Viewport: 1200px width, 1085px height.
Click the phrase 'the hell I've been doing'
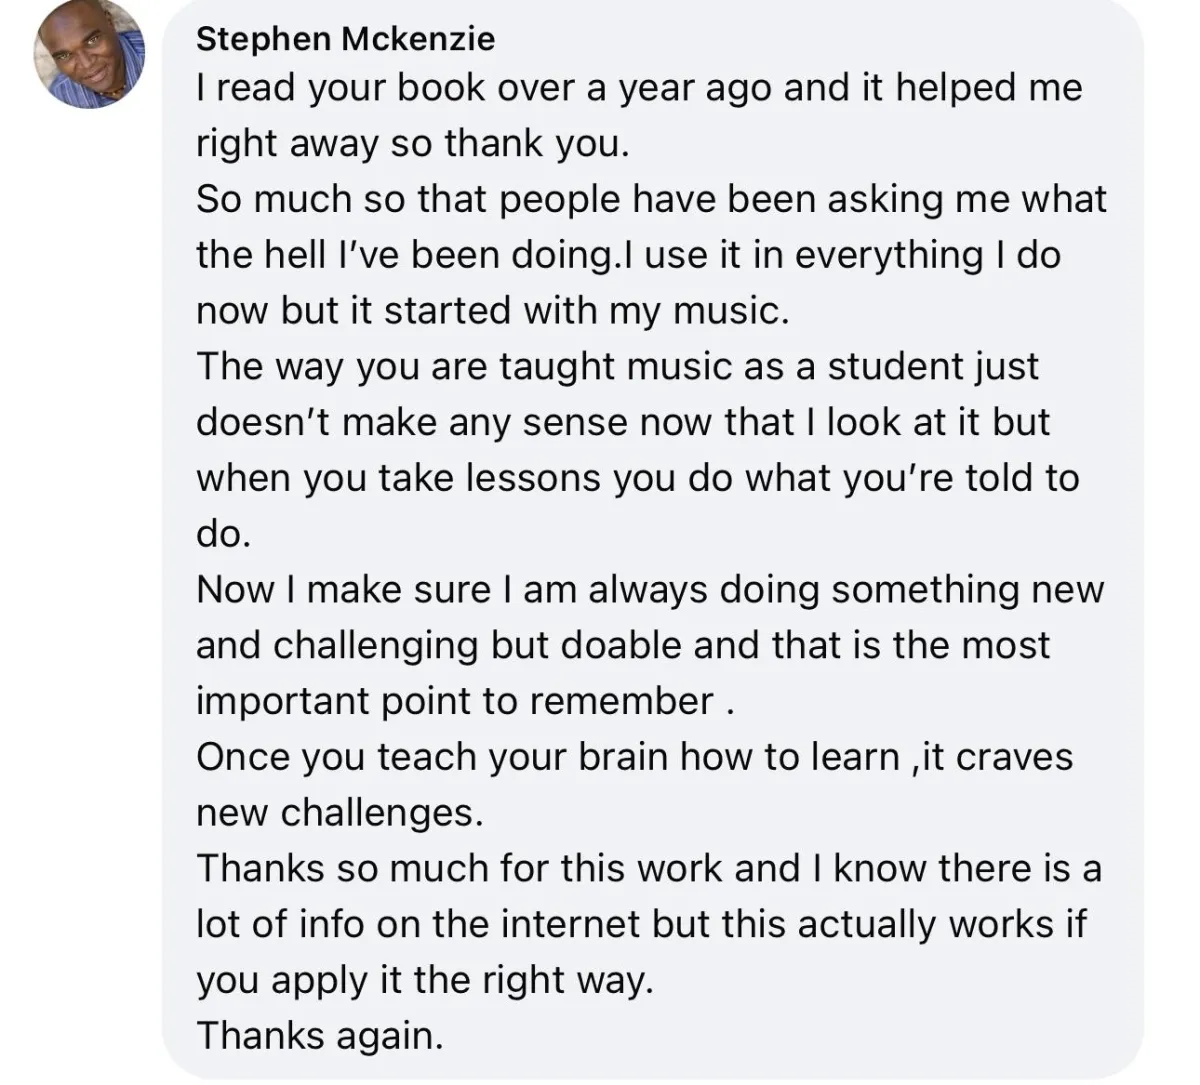(x=403, y=255)
